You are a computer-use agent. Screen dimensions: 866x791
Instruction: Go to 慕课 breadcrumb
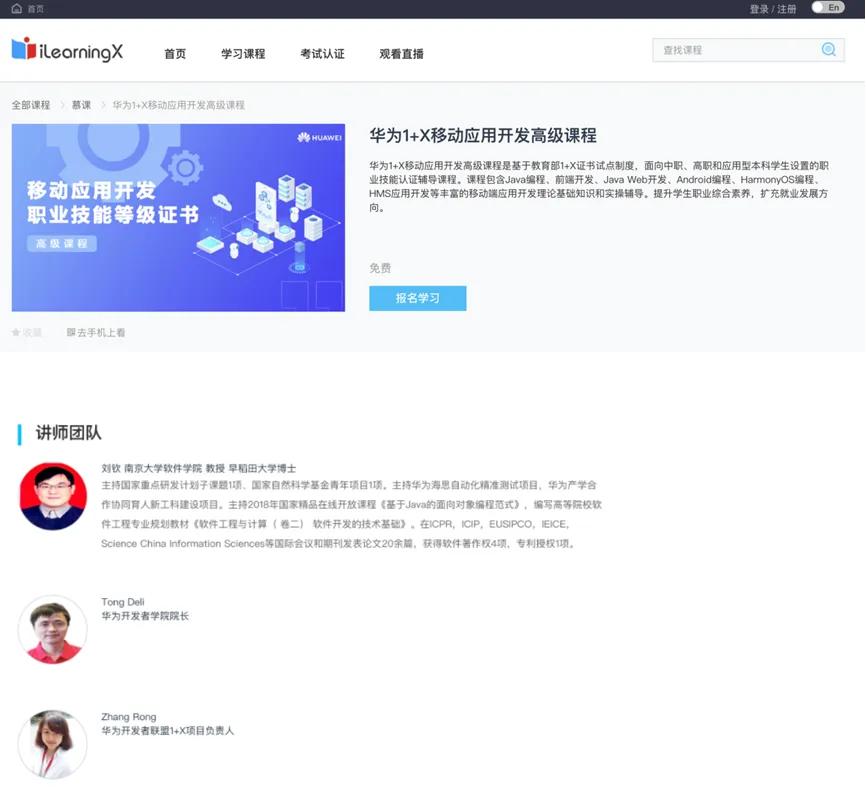click(x=81, y=105)
